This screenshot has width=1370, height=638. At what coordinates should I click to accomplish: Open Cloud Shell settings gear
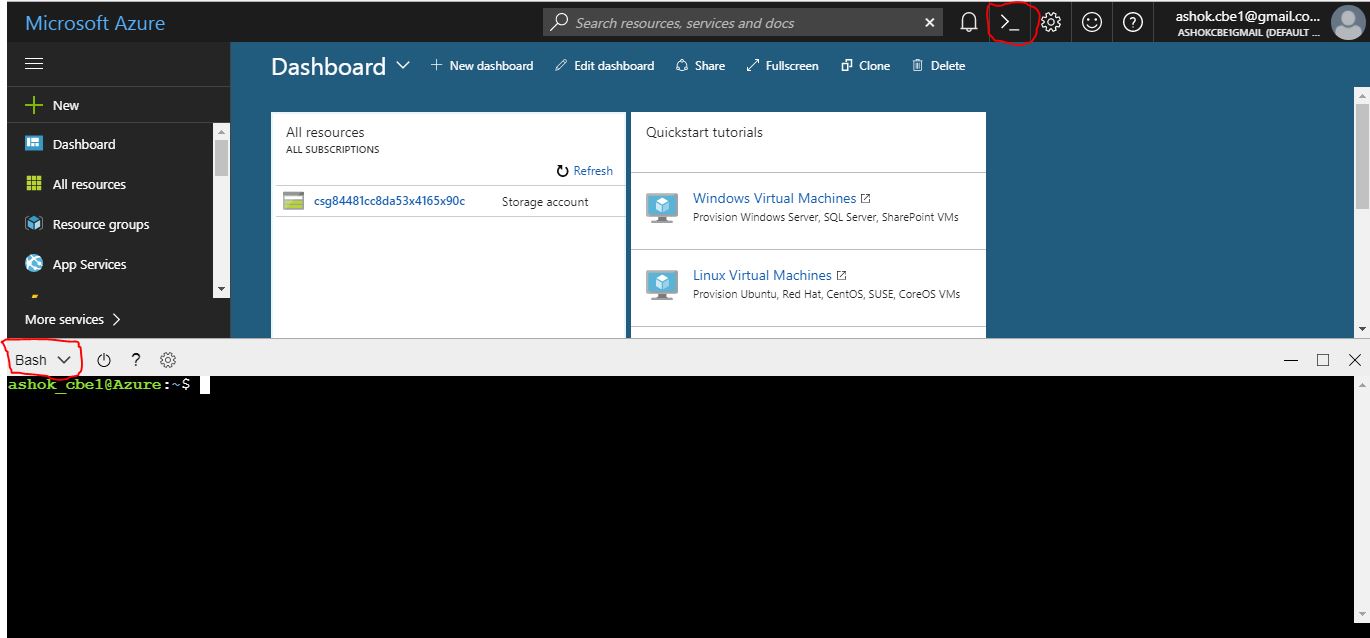[x=167, y=360]
